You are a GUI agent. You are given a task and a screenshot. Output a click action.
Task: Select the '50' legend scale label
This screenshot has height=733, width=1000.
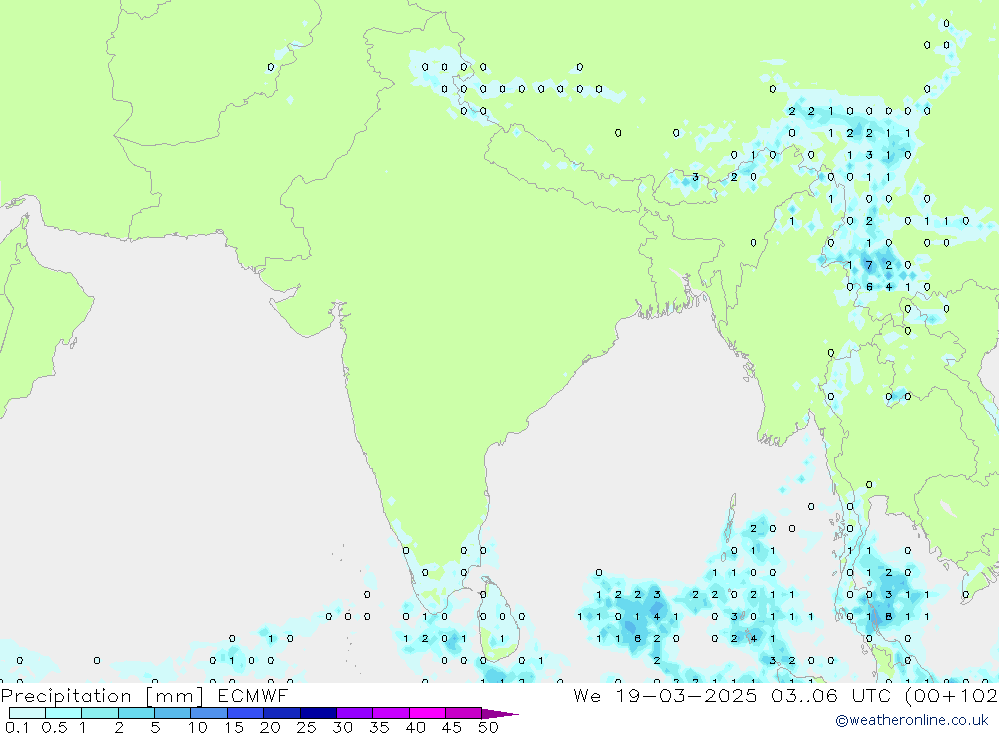point(488,727)
